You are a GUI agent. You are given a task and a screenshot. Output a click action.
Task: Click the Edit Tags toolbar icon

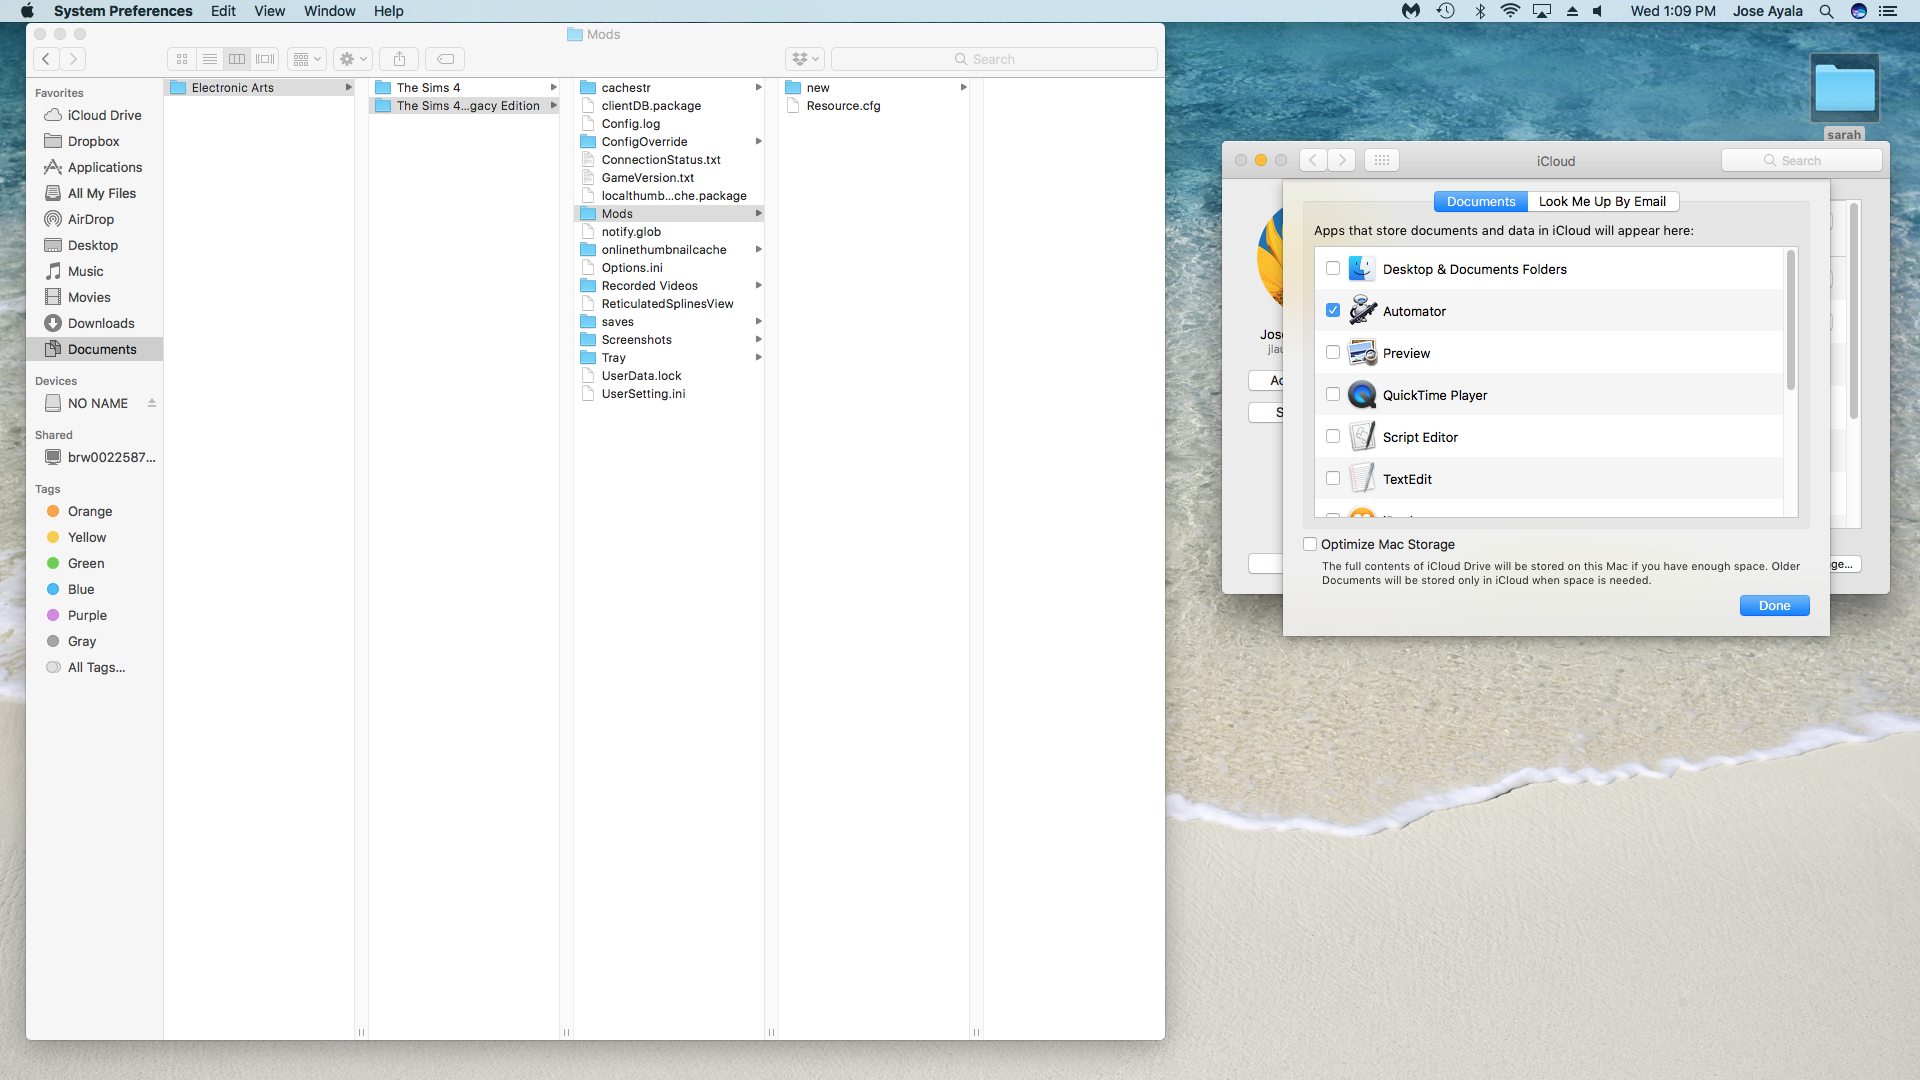tap(446, 59)
